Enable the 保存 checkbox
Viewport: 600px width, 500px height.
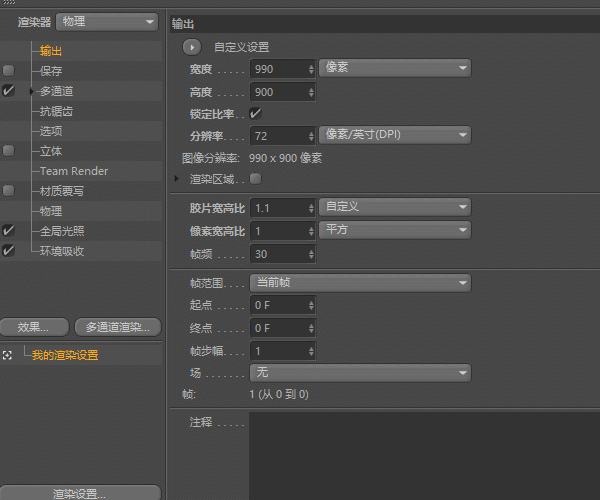[x=8, y=70]
